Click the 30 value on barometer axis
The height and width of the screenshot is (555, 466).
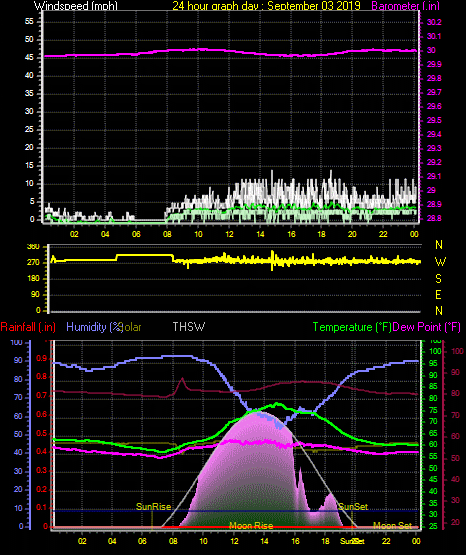431,50
